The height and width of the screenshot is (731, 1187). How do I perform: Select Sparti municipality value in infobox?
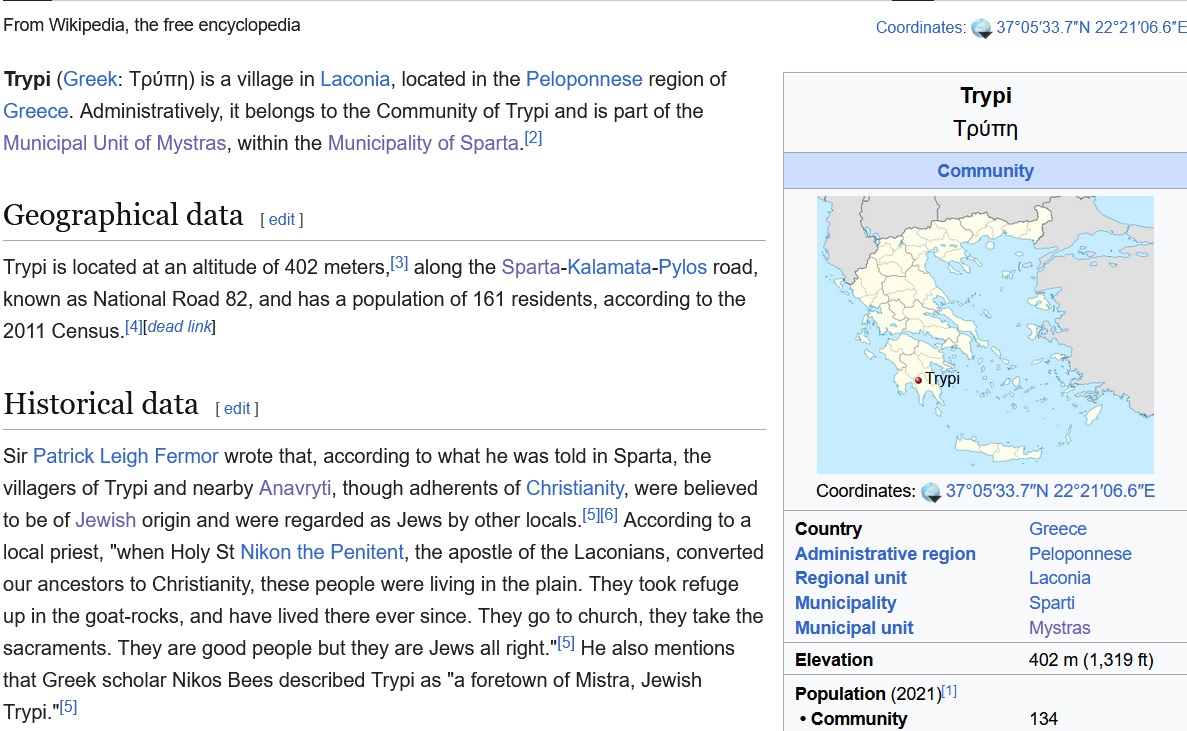coord(1052,603)
